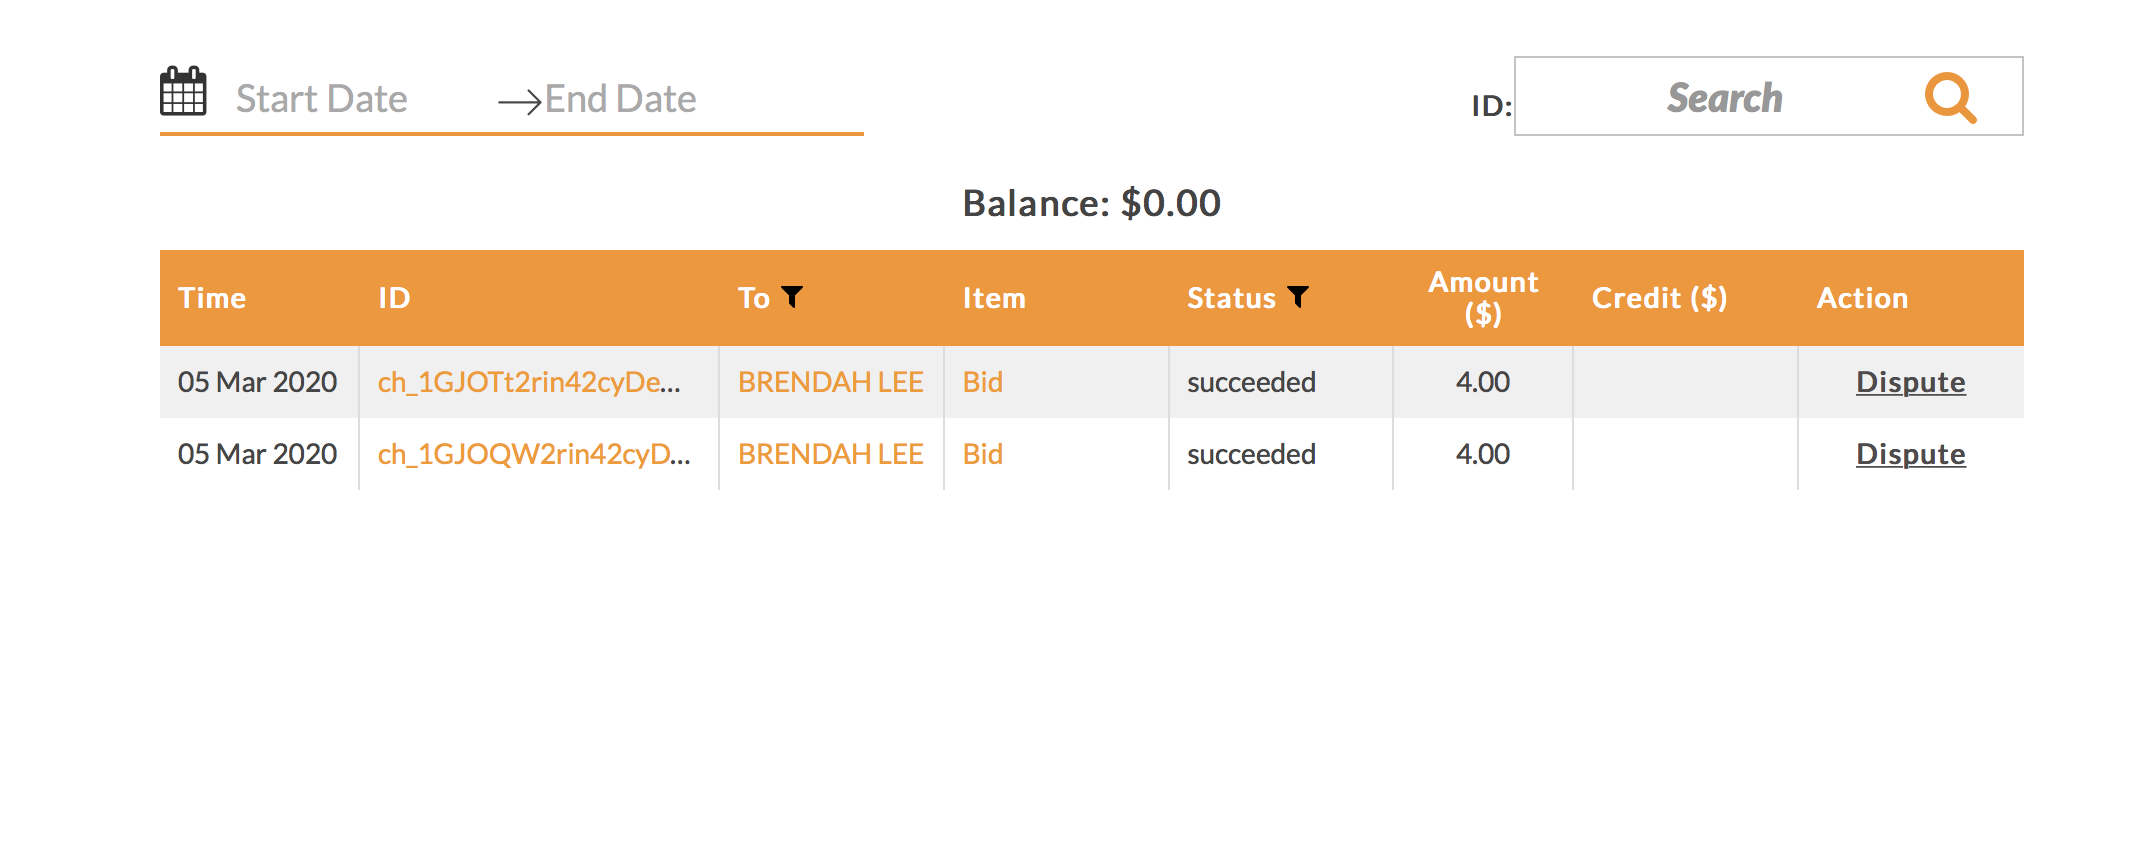This screenshot has width=2148, height=860.
Task: Set the End Date field
Action: tap(620, 98)
